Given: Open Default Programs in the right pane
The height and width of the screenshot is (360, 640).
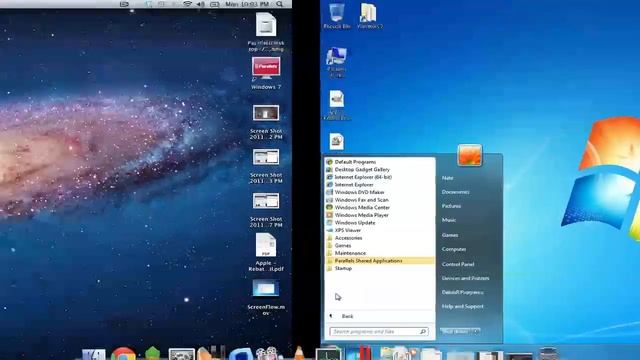Looking at the screenshot, I should (462, 292).
